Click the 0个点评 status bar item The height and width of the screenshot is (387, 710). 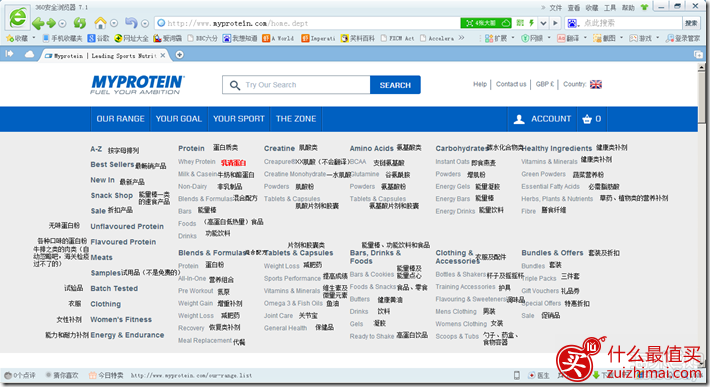(20, 375)
